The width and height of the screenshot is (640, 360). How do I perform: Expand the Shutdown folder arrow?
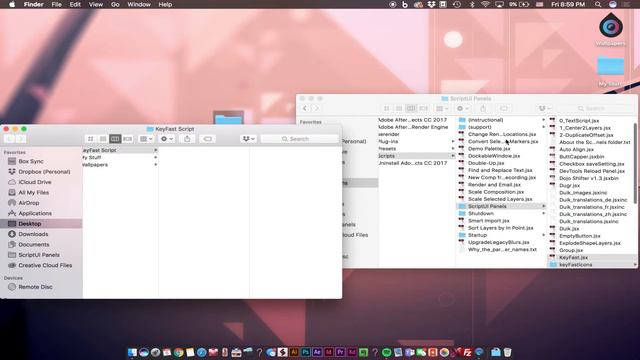coord(543,213)
